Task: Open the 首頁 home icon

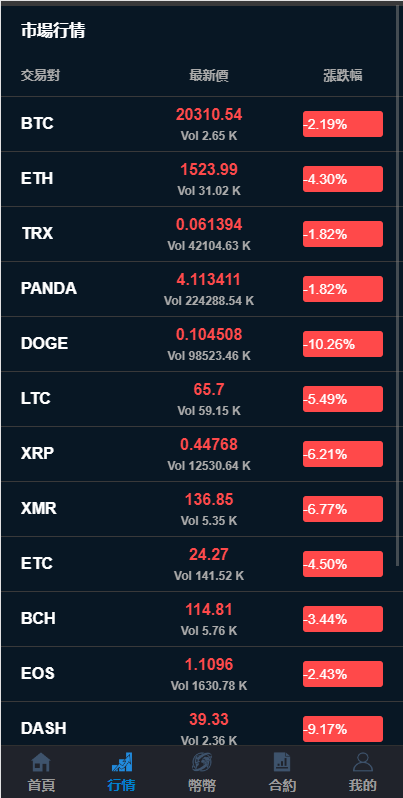Action: coord(41,762)
